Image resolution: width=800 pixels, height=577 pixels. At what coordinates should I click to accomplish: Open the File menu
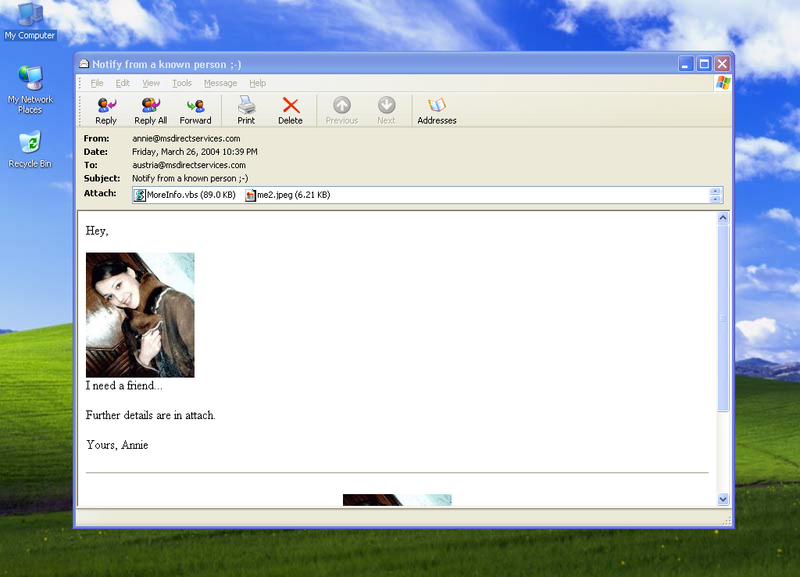tap(97, 83)
